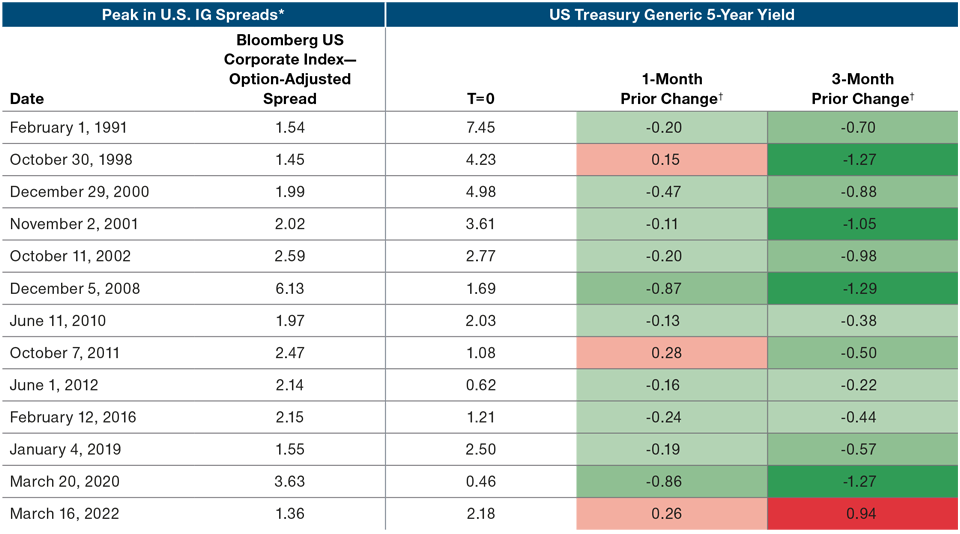The image size is (960, 534).
Task: Select the pink 0.26 cell
Action: [x=671, y=514]
